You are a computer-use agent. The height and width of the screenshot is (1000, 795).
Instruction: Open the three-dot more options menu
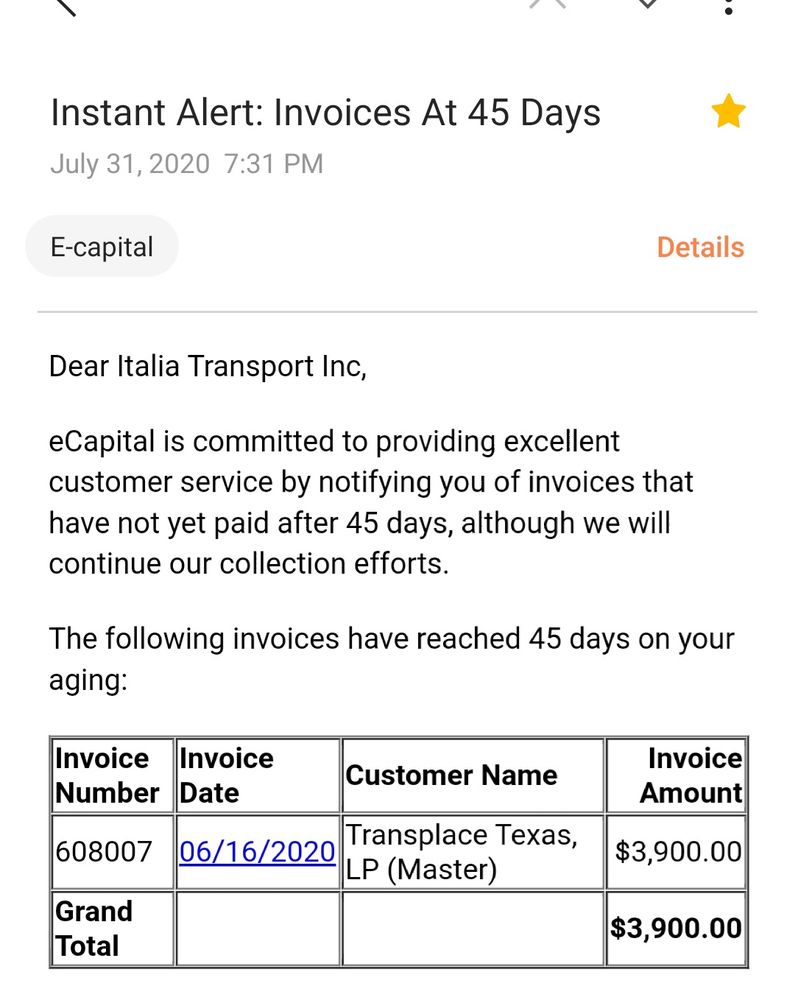coord(729,6)
